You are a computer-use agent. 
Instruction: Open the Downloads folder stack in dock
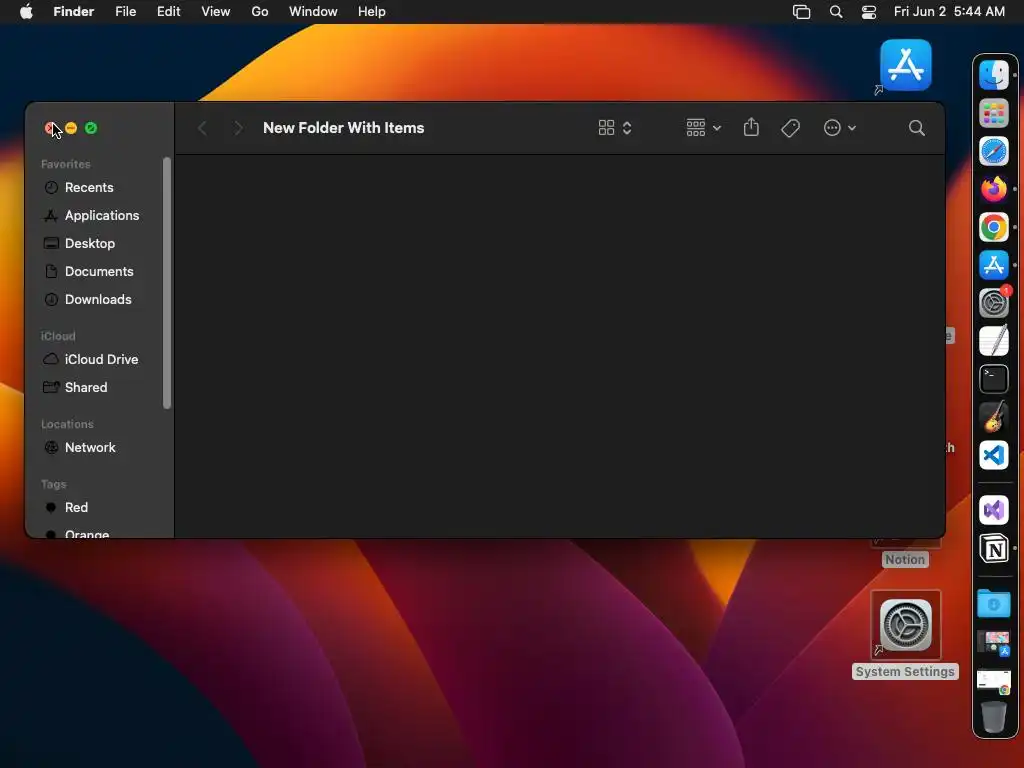[993, 603]
